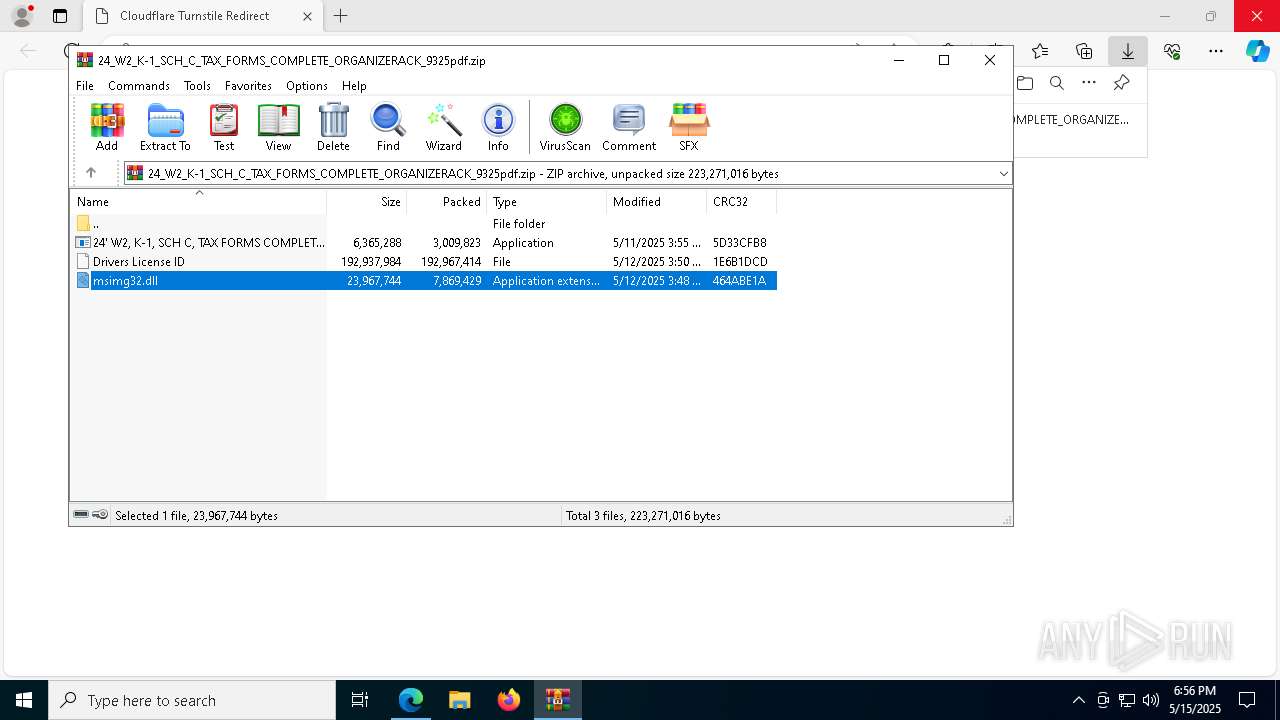This screenshot has width=1280, height=720.
Task: Create an SFX archive
Action: point(689,127)
